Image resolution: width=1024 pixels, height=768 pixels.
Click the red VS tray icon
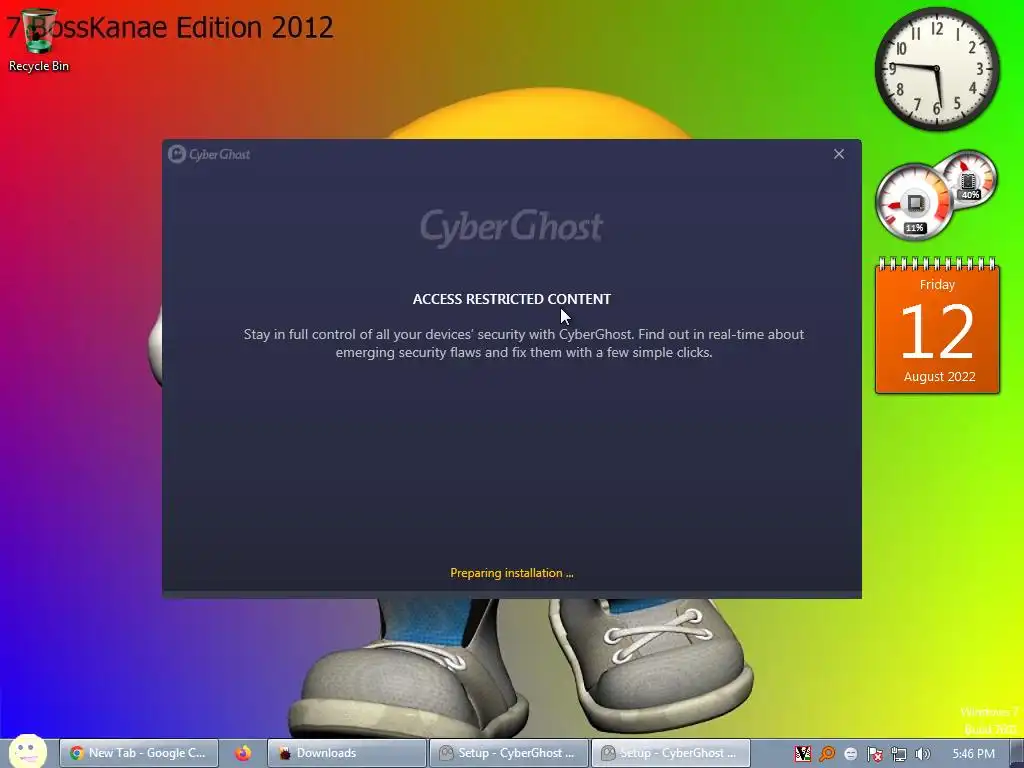pyautogui.click(x=803, y=754)
